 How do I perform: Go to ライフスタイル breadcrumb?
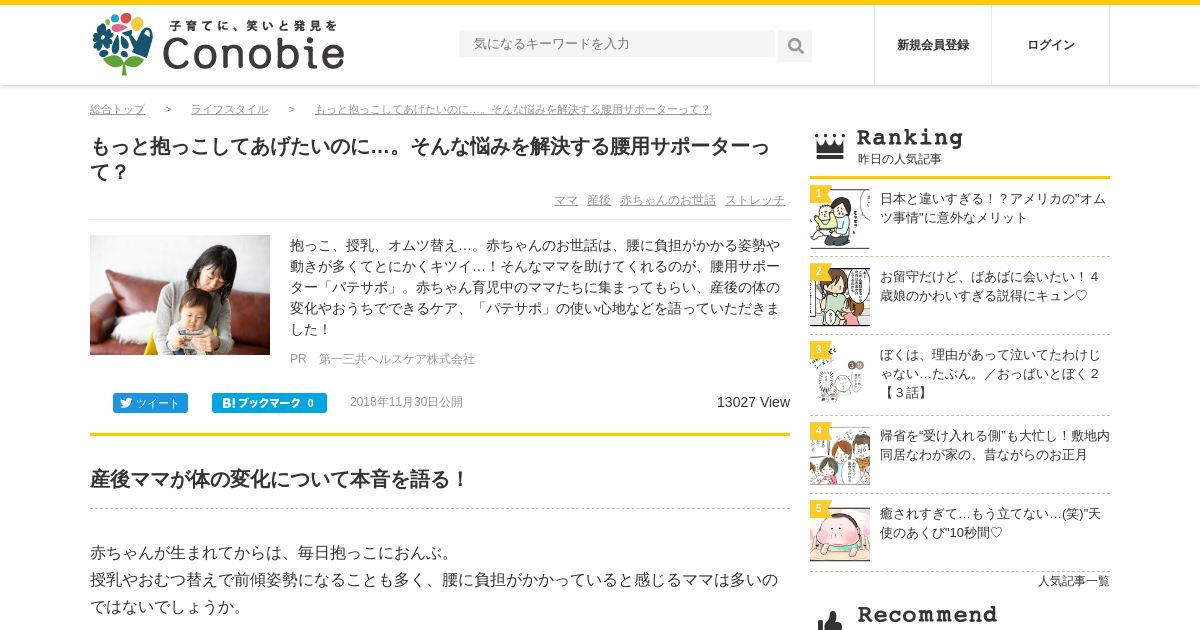229,110
